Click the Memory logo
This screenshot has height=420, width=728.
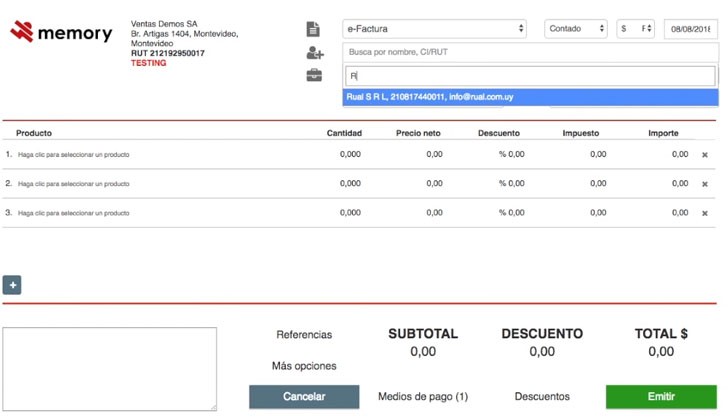(61, 33)
